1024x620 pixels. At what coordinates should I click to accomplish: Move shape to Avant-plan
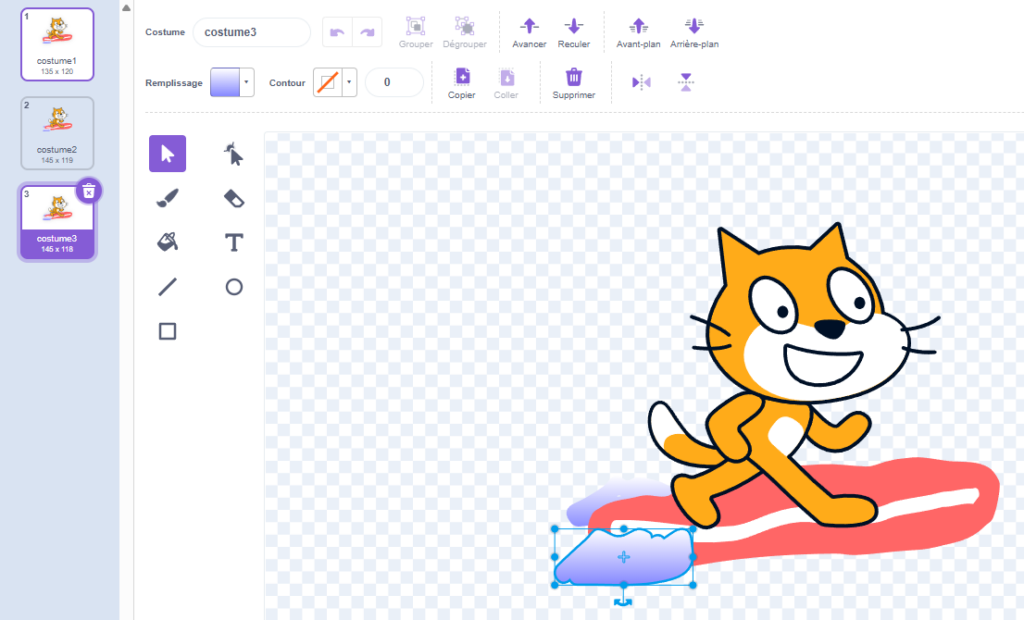click(x=638, y=33)
